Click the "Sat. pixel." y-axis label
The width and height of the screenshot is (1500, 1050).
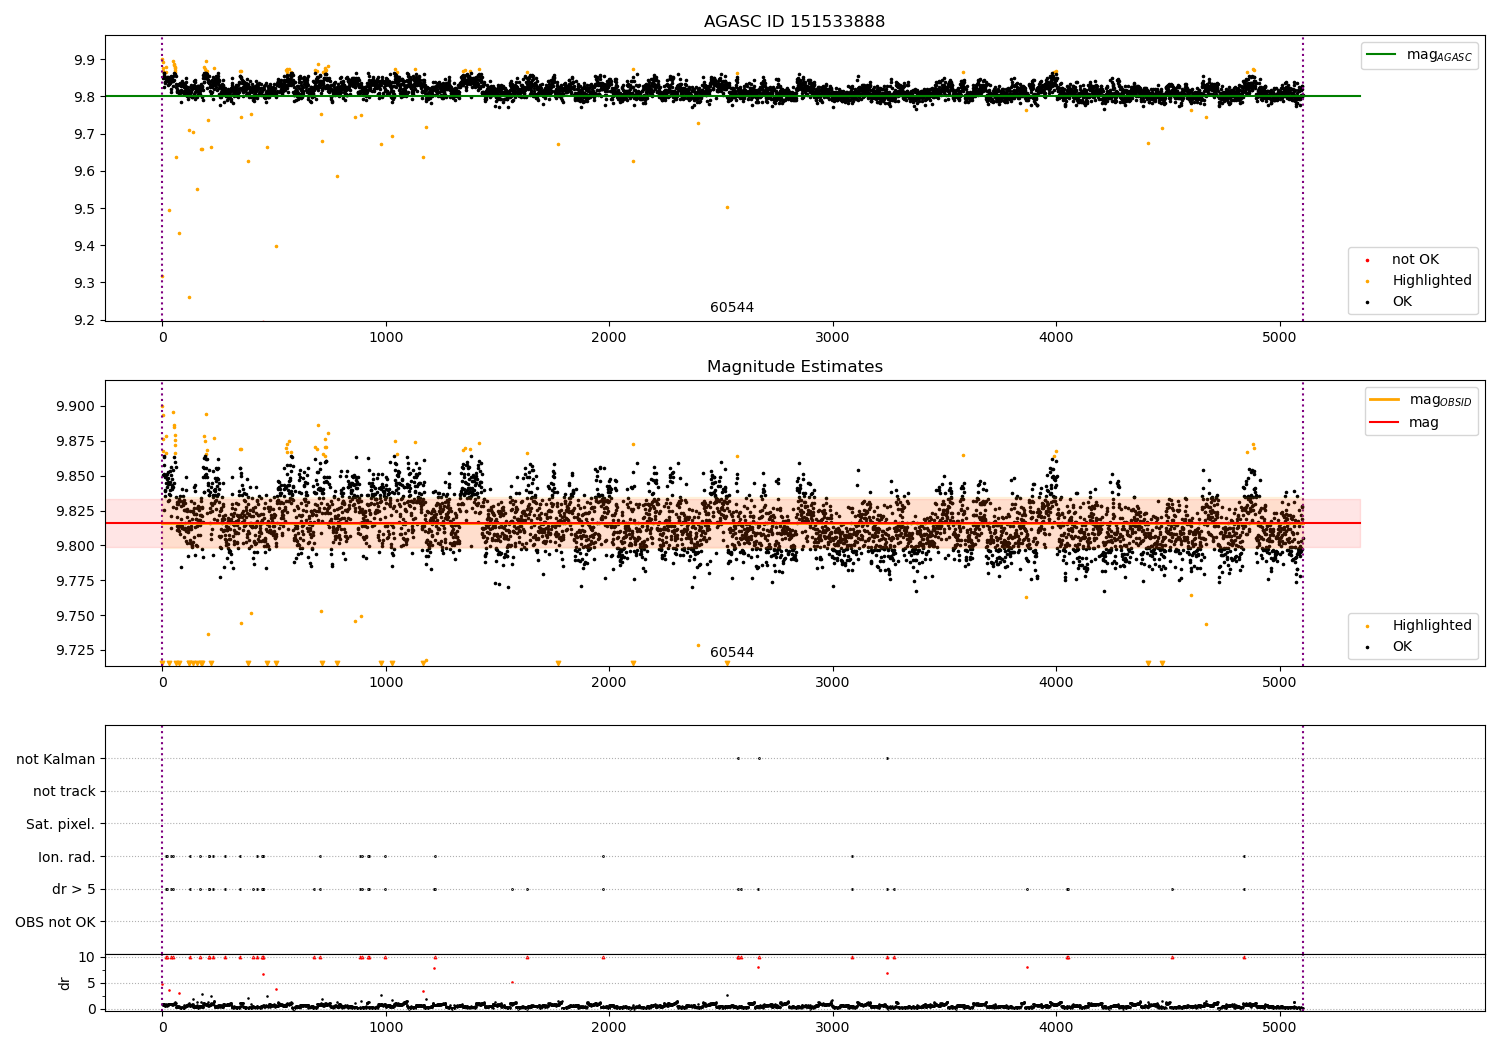click(x=60, y=825)
